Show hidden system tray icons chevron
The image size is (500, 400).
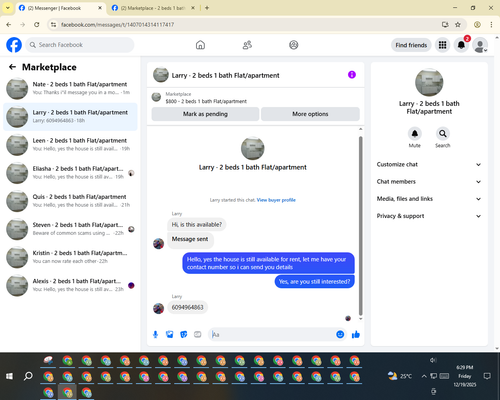(x=424, y=376)
